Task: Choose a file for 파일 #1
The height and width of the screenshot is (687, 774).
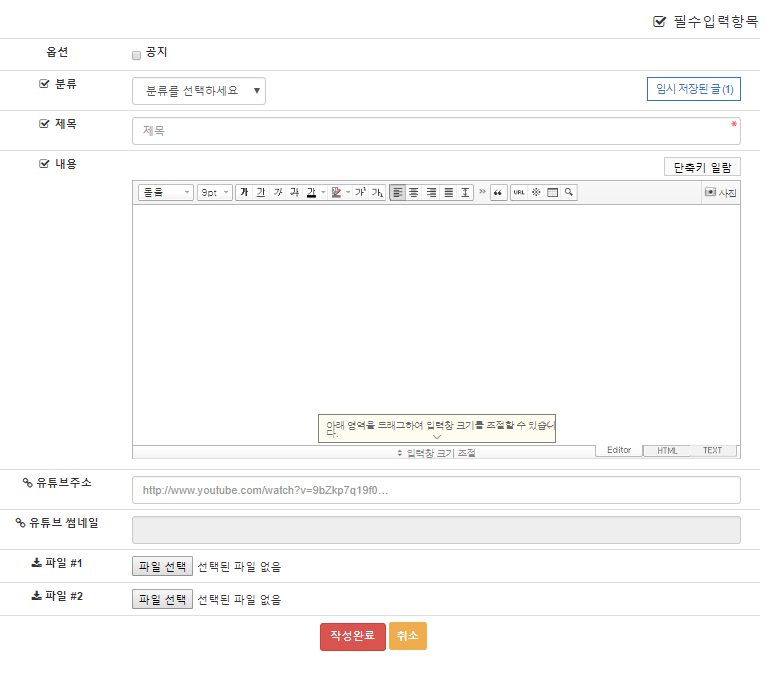Action: tap(162, 567)
